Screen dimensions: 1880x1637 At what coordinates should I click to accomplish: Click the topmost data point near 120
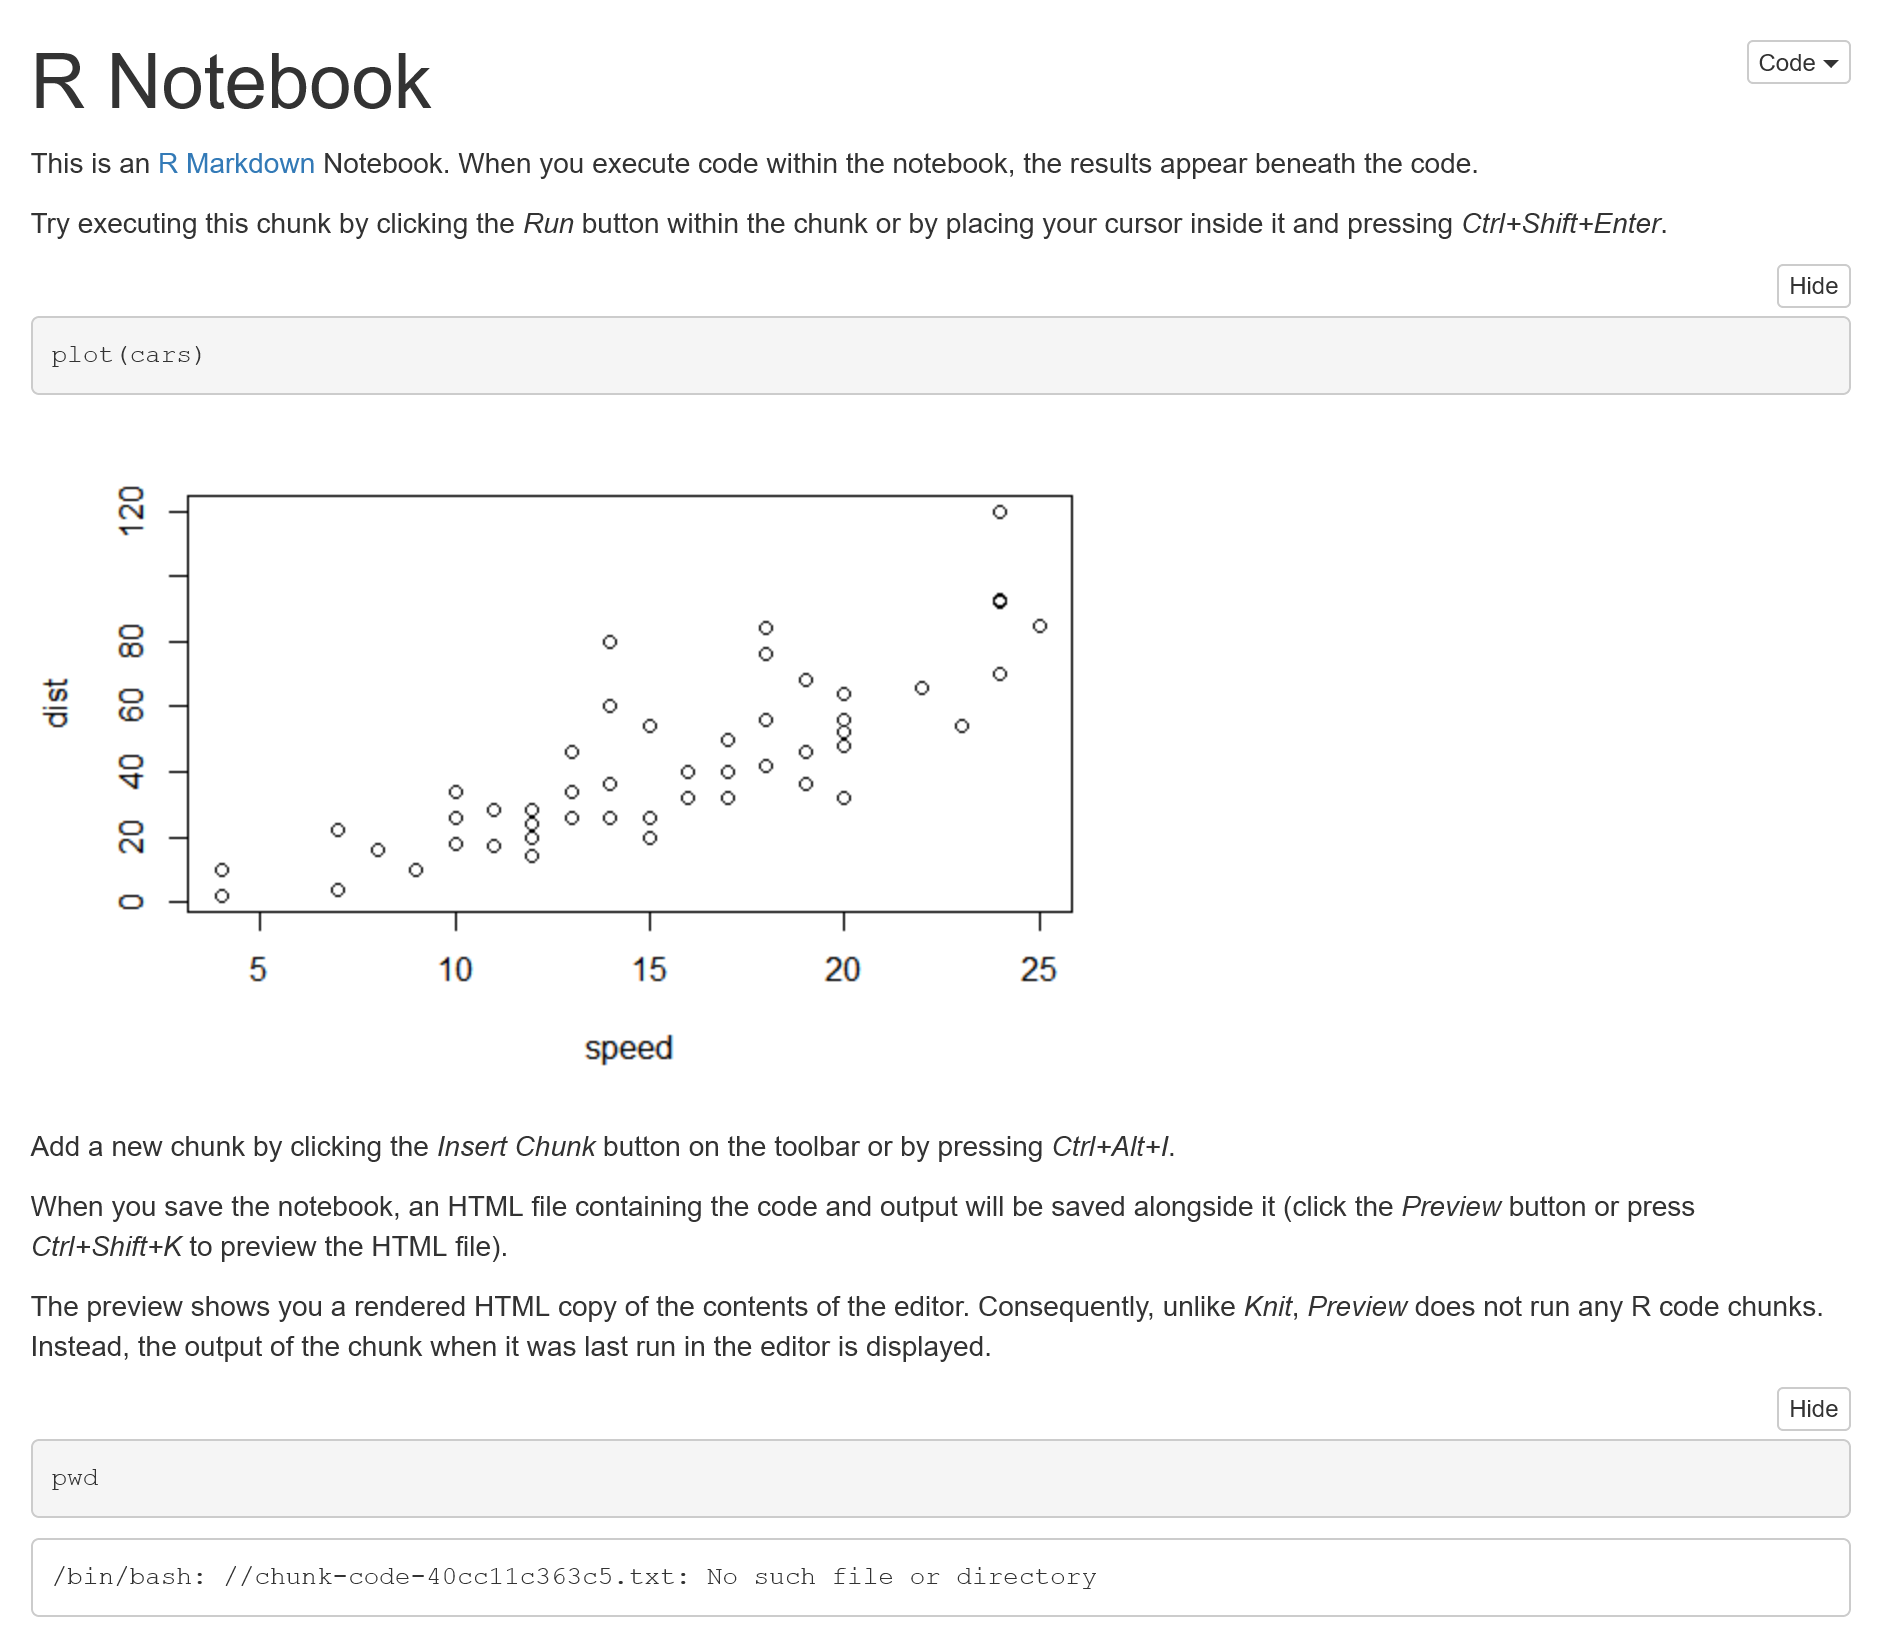(x=1000, y=511)
